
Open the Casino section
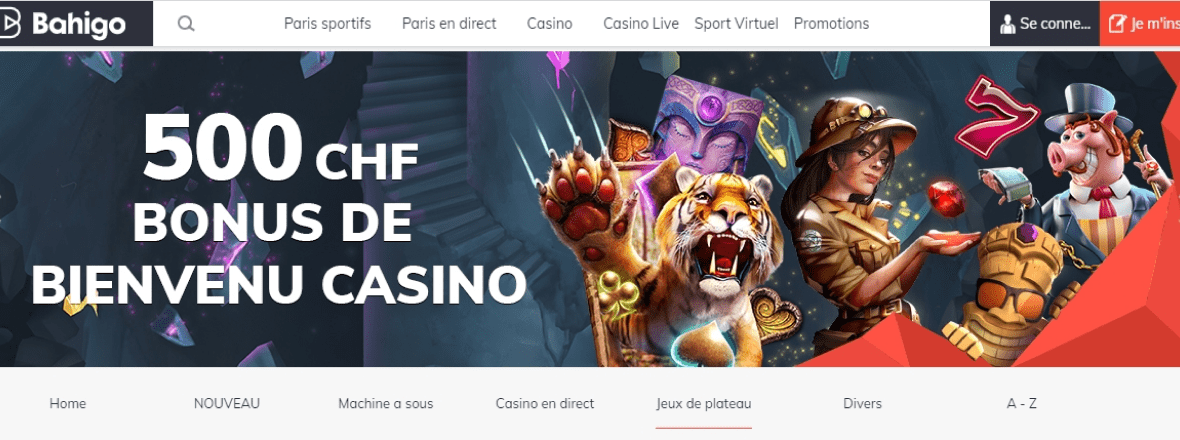[549, 24]
